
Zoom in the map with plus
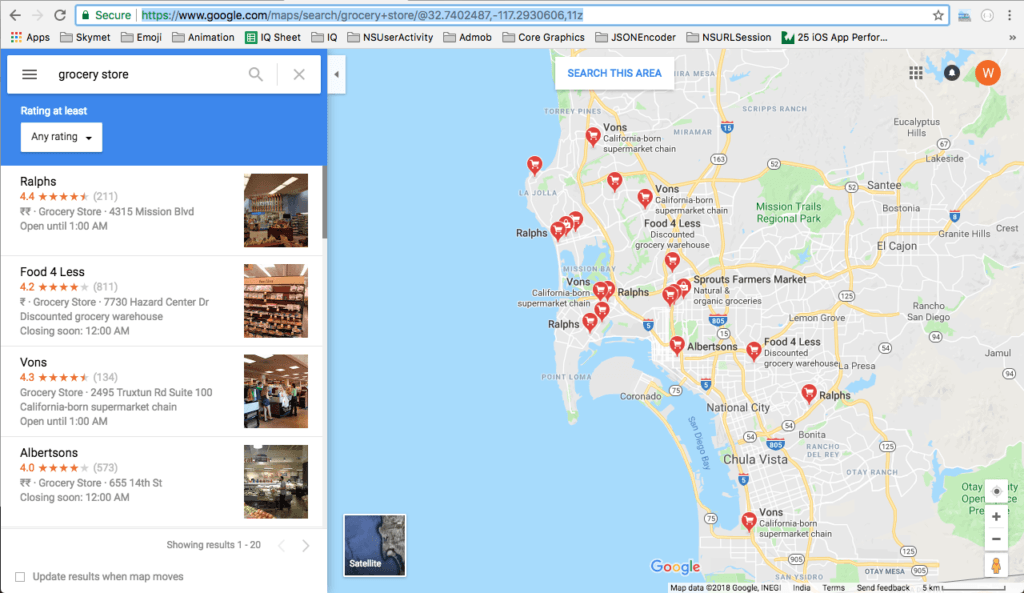pyautogui.click(x=996, y=517)
